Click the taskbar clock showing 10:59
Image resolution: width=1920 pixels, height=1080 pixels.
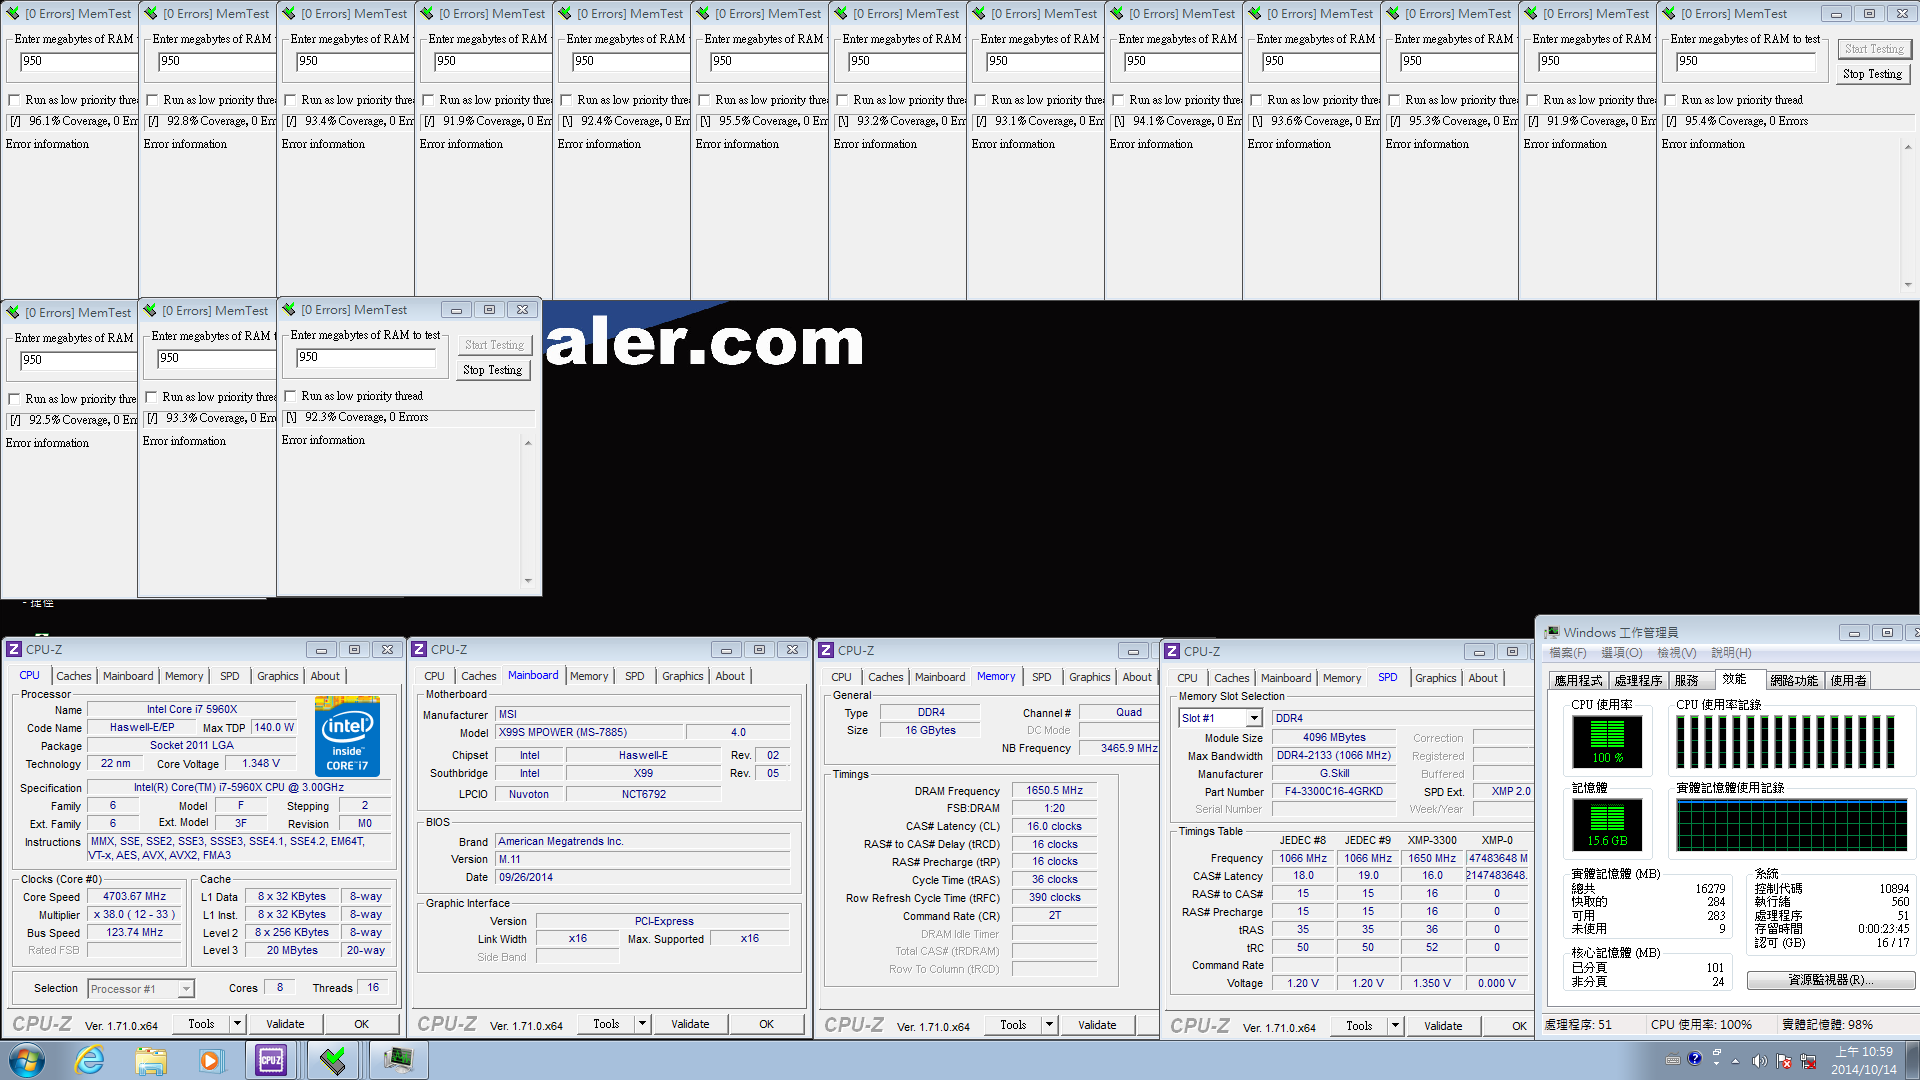pyautogui.click(x=1863, y=1060)
